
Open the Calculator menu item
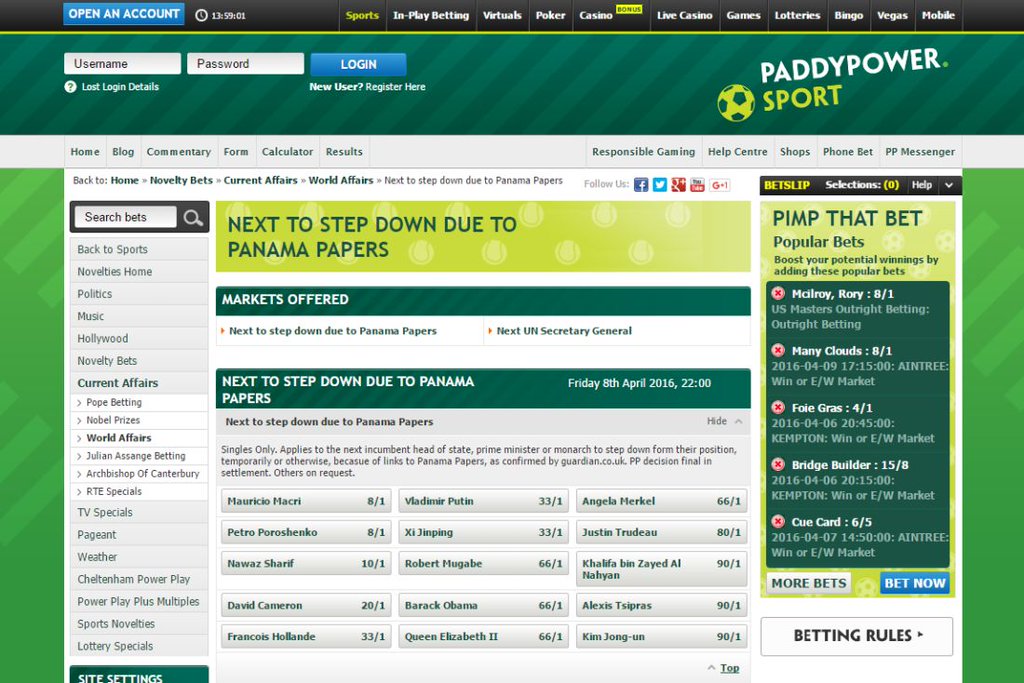pyautogui.click(x=287, y=151)
